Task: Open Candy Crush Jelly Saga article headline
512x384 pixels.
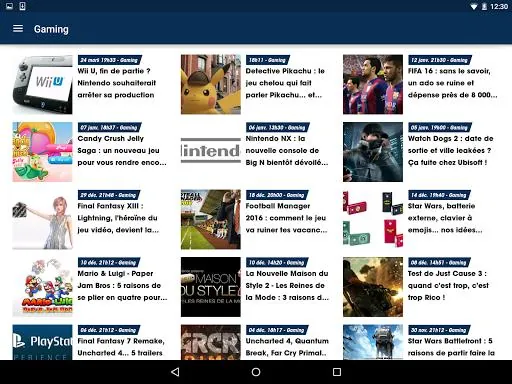Action: [122, 151]
